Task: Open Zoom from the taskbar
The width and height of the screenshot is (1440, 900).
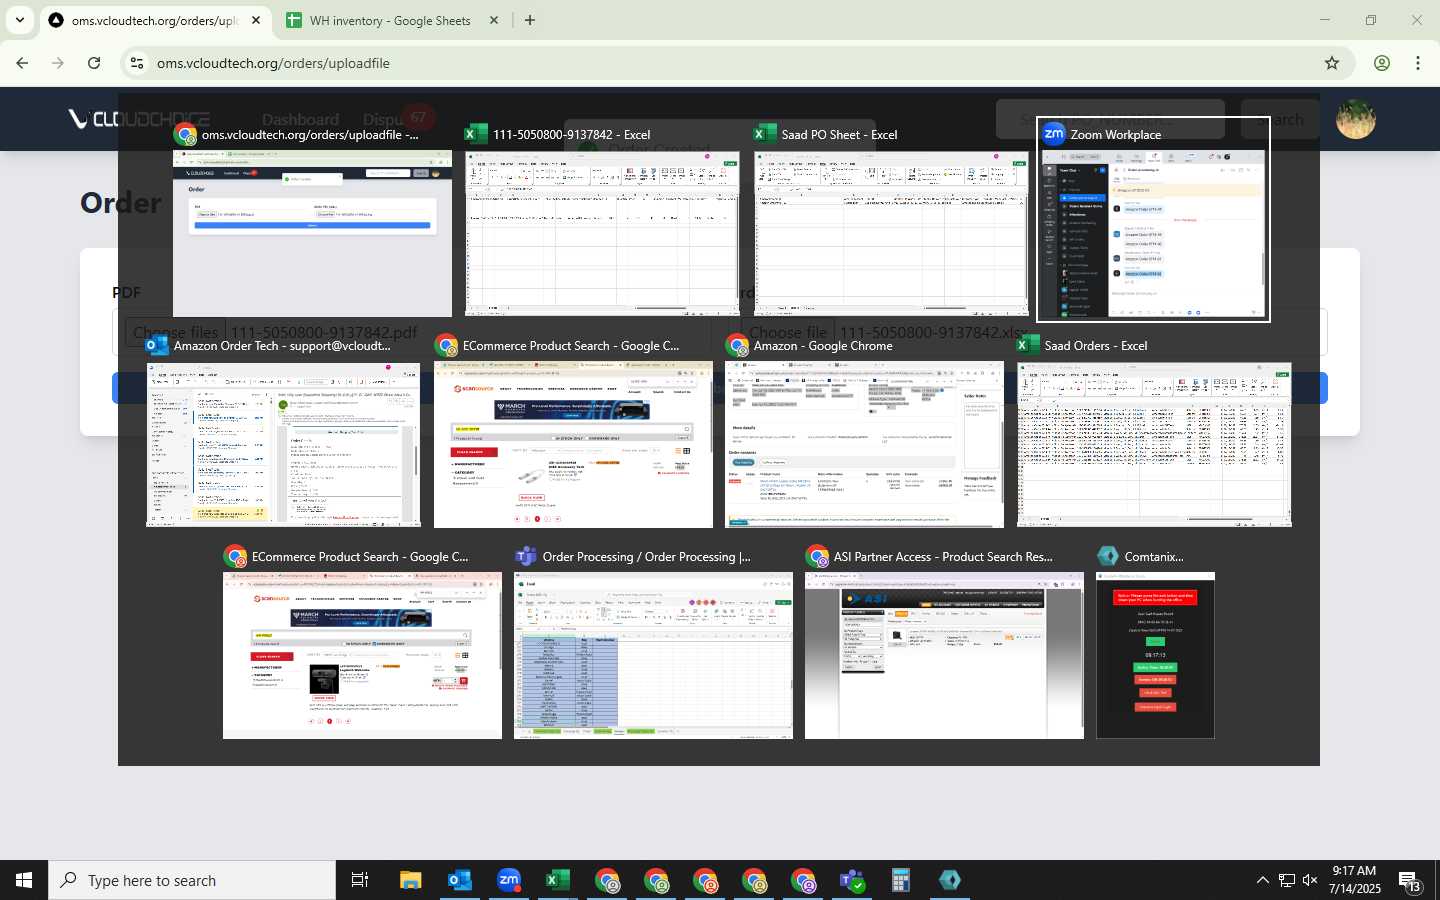Action: tap(509, 880)
